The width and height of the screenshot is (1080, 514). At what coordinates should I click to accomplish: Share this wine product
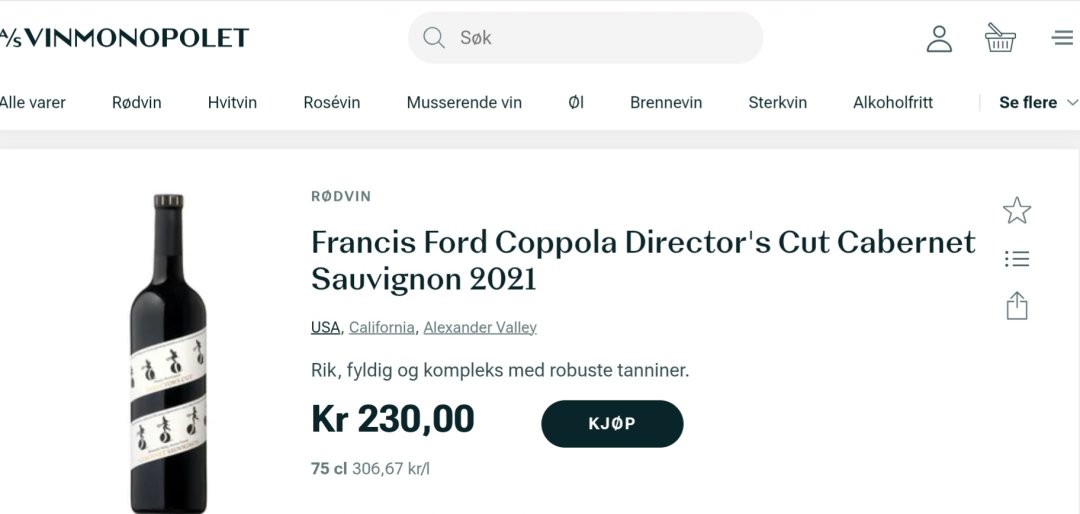[x=1017, y=305]
